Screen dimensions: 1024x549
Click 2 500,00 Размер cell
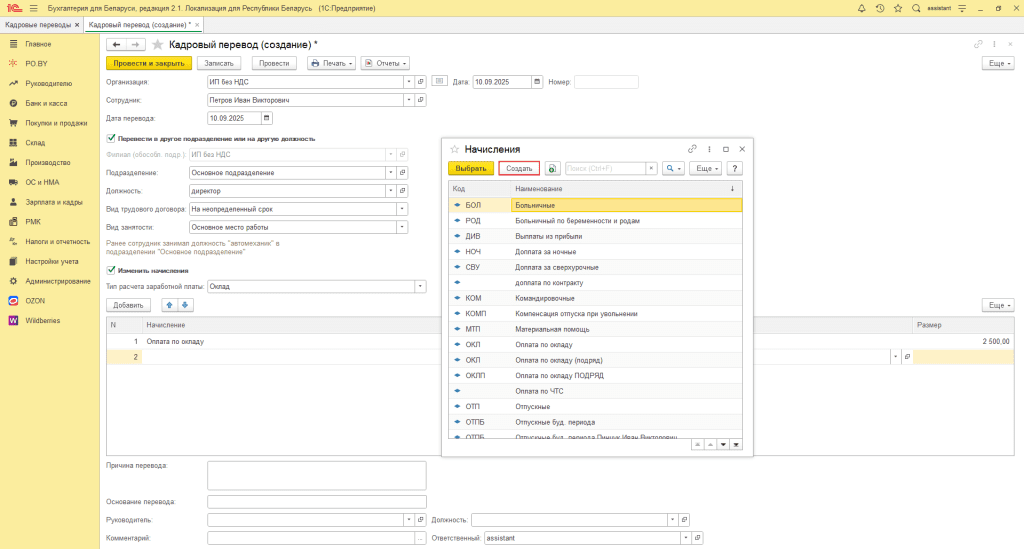point(963,341)
